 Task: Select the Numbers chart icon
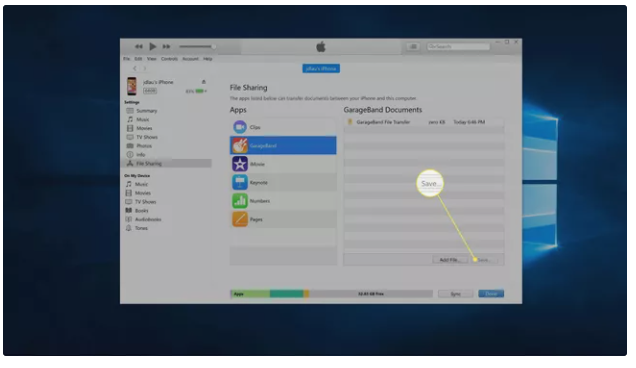[x=240, y=201]
